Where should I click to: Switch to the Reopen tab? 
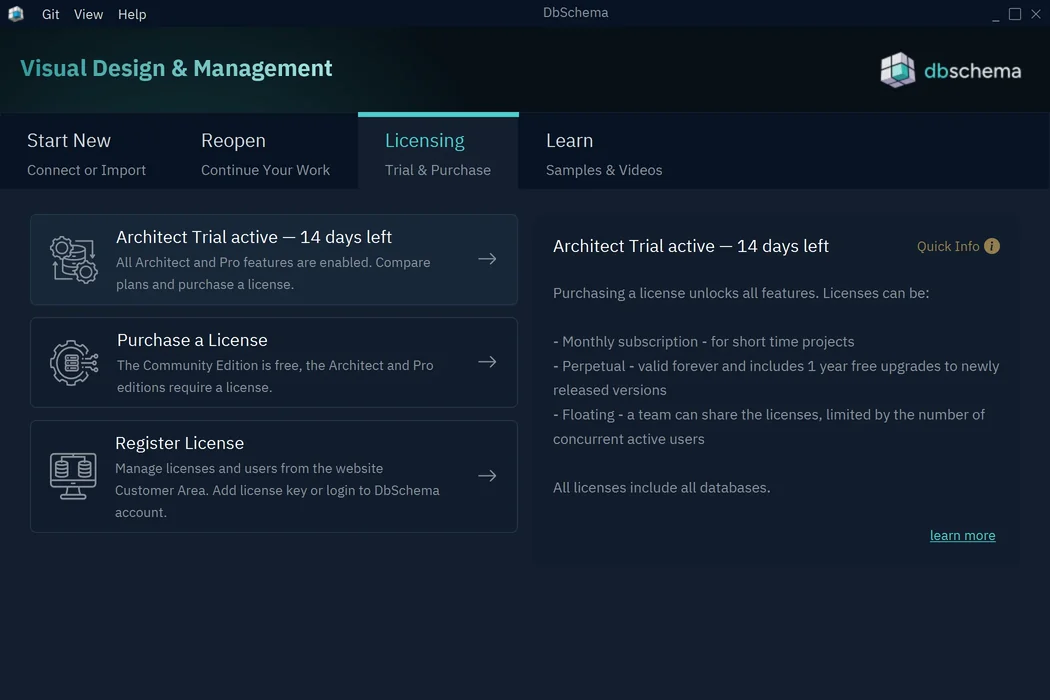265,153
